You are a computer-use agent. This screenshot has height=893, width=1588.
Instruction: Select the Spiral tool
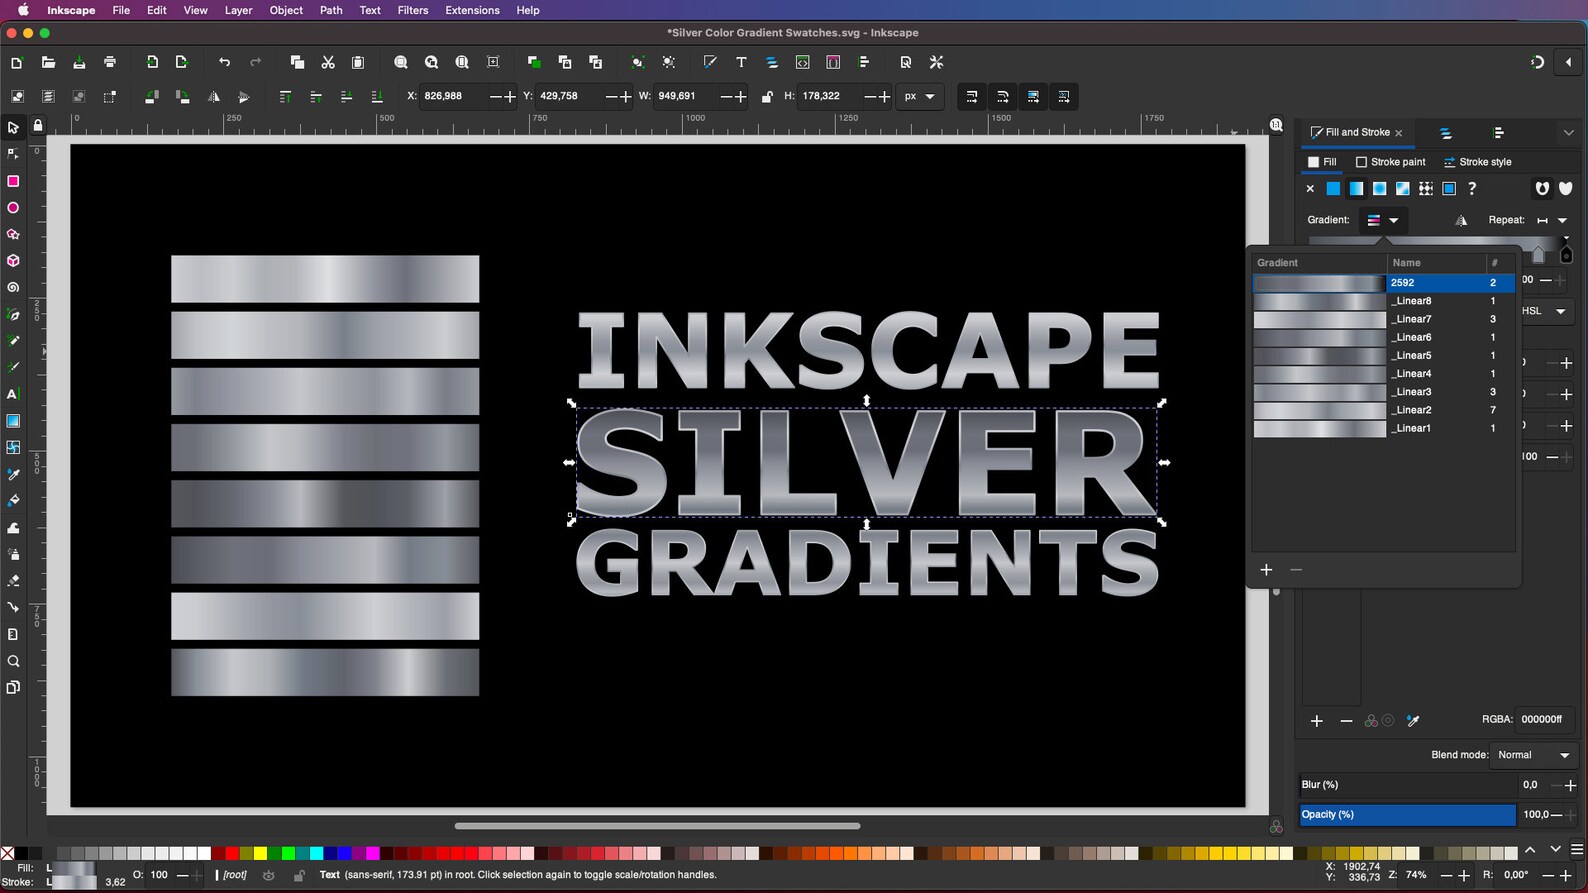pos(13,288)
